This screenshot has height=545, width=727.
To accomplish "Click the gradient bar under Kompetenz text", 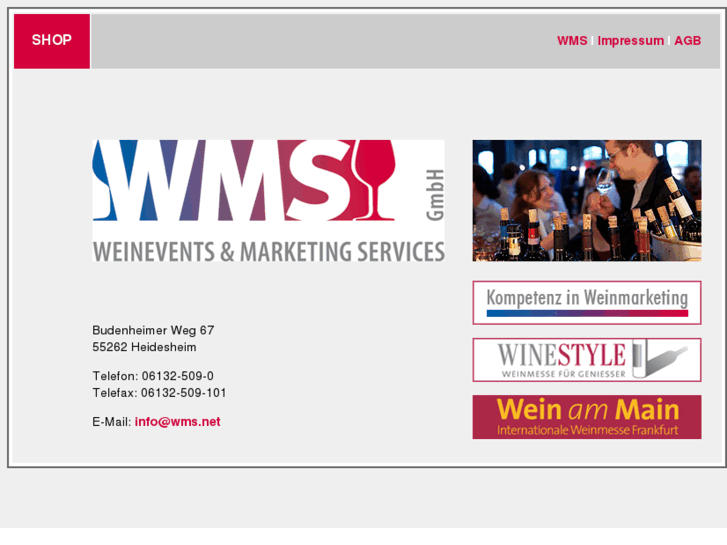I will 587,314.
